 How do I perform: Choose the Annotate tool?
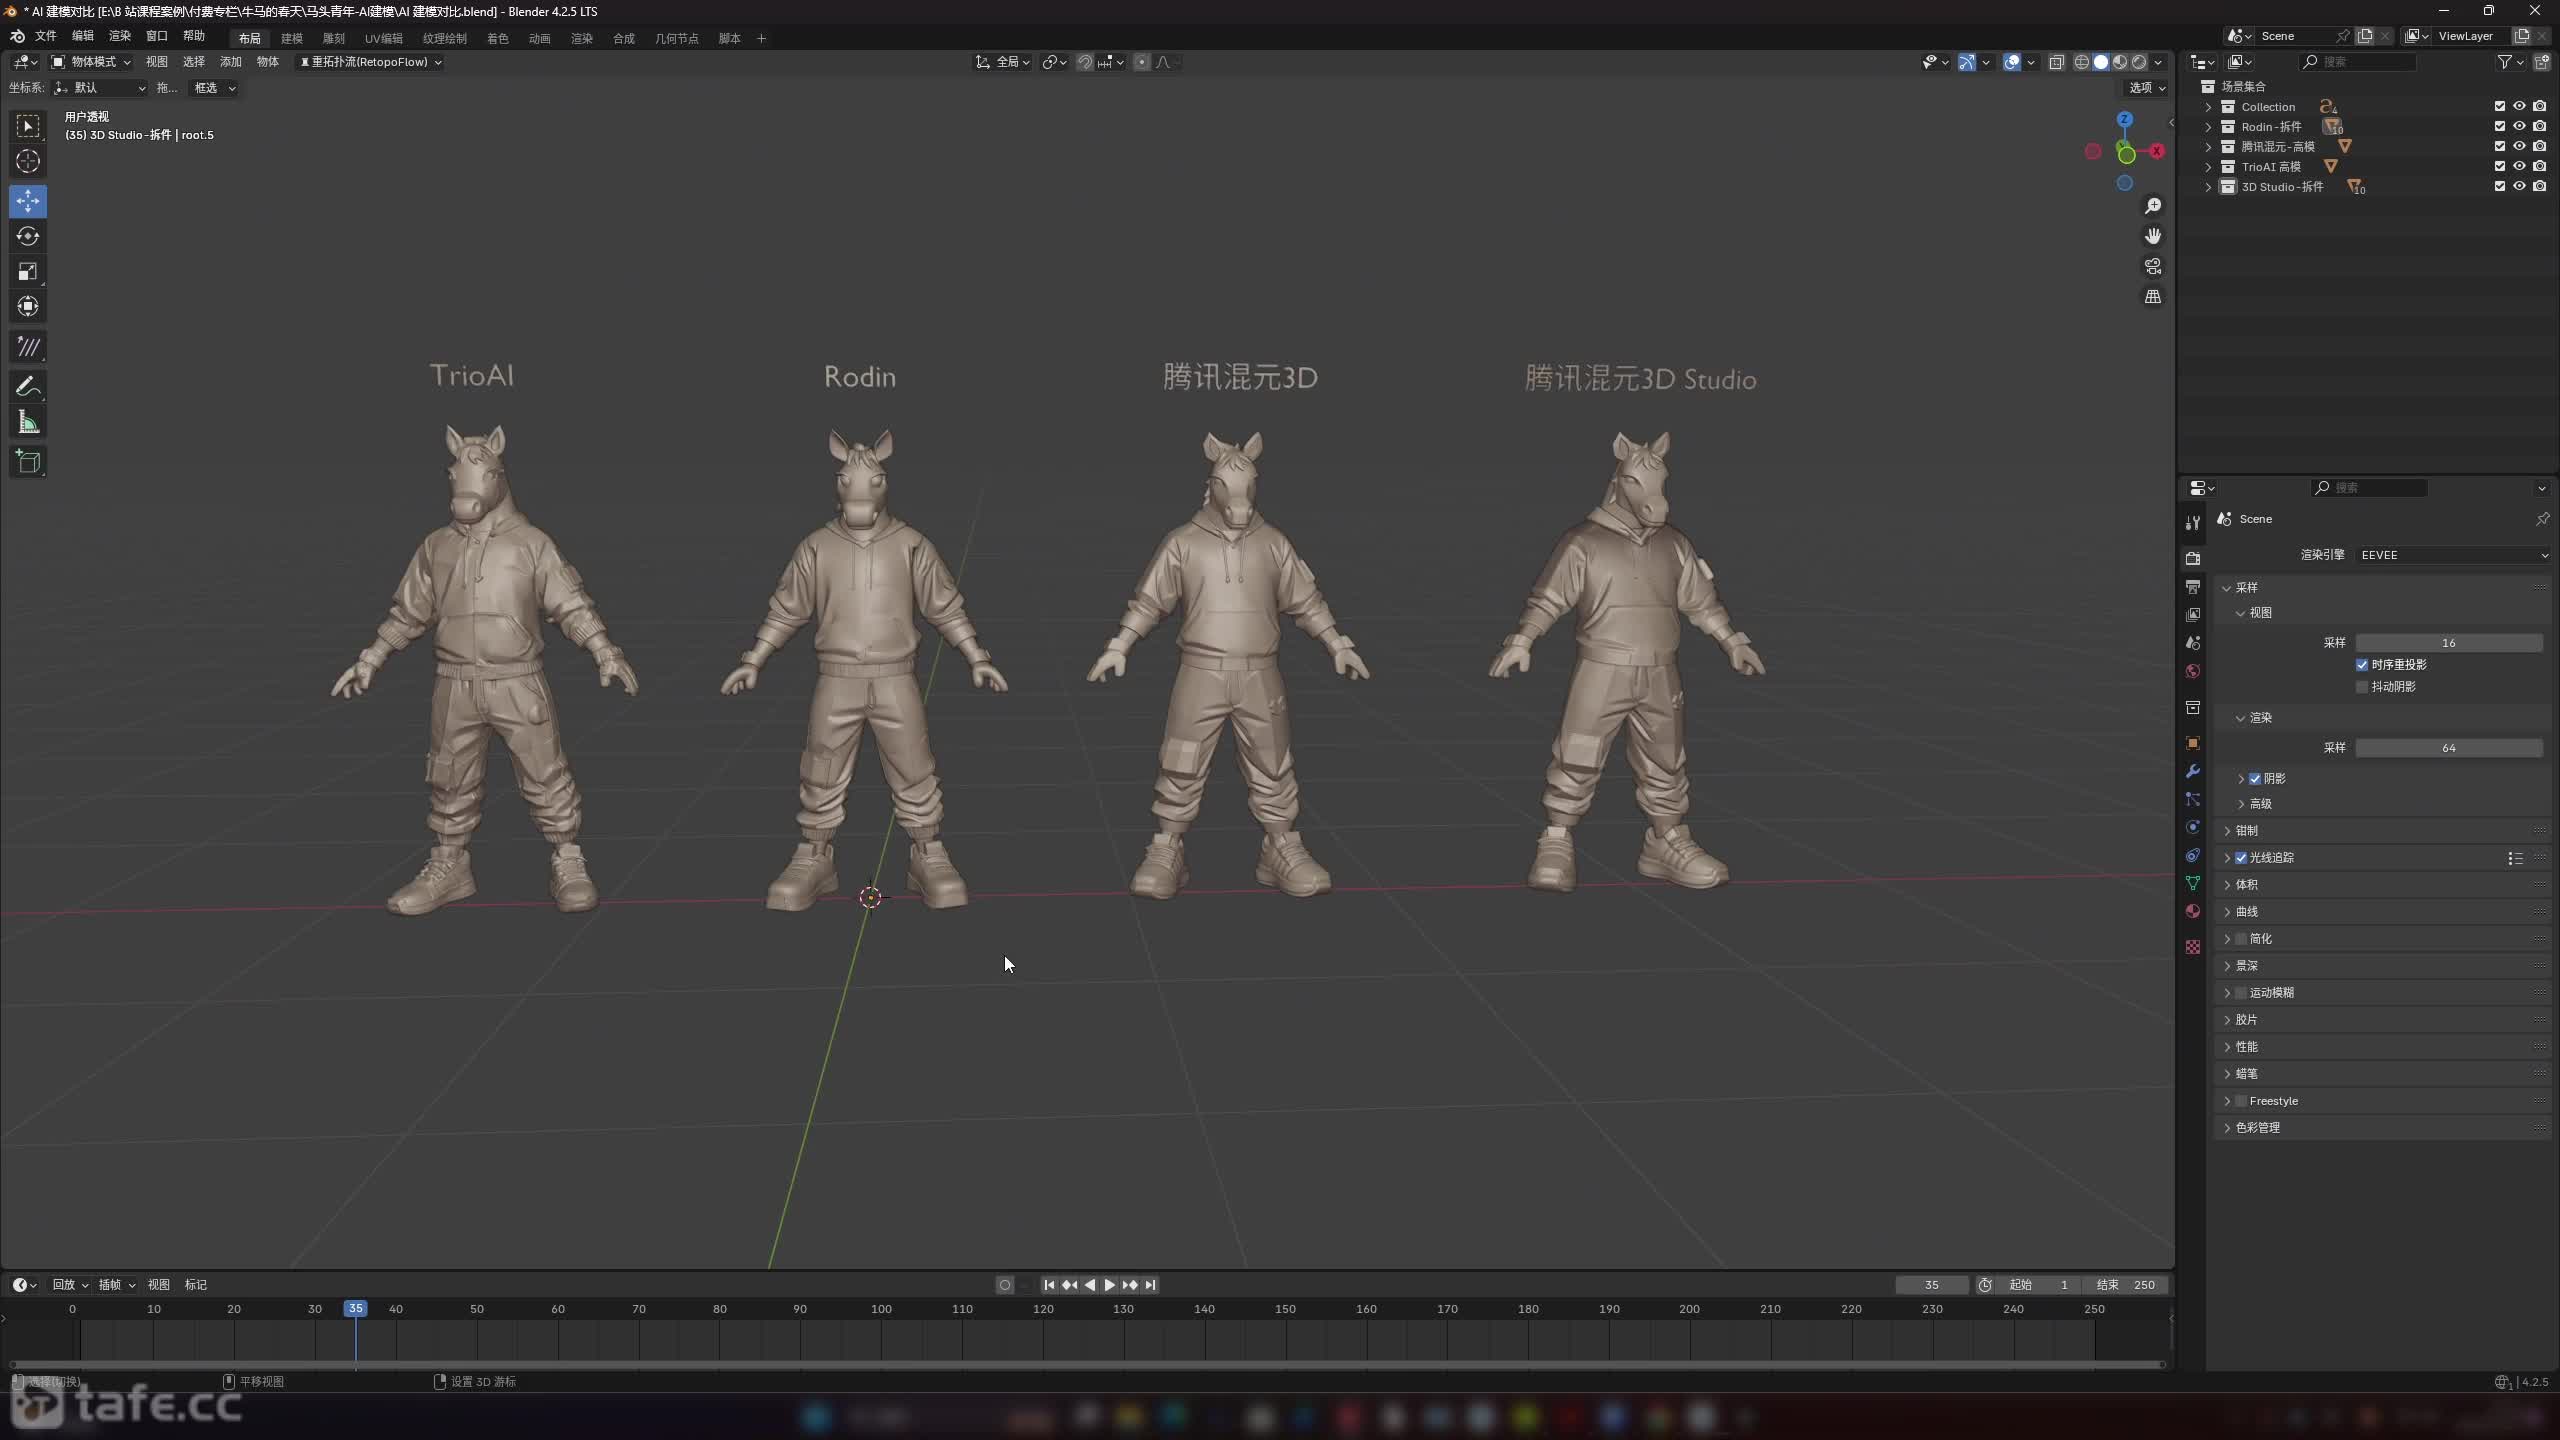tap(28, 386)
